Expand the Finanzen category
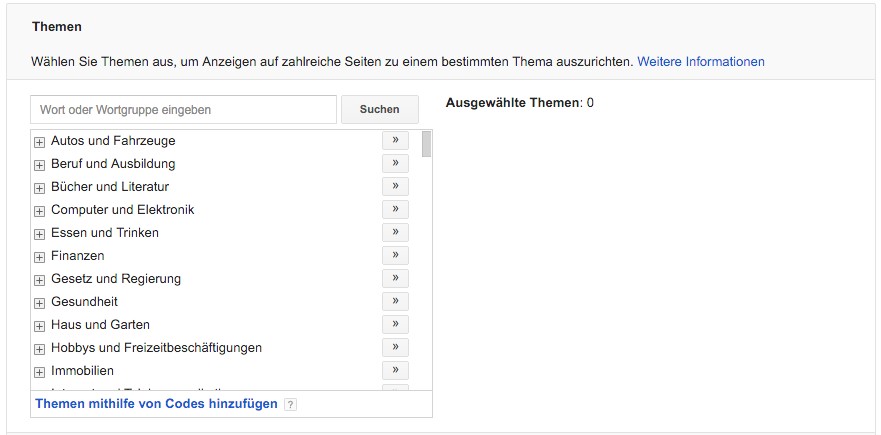Viewport: 881px width, 435px height. point(39,258)
